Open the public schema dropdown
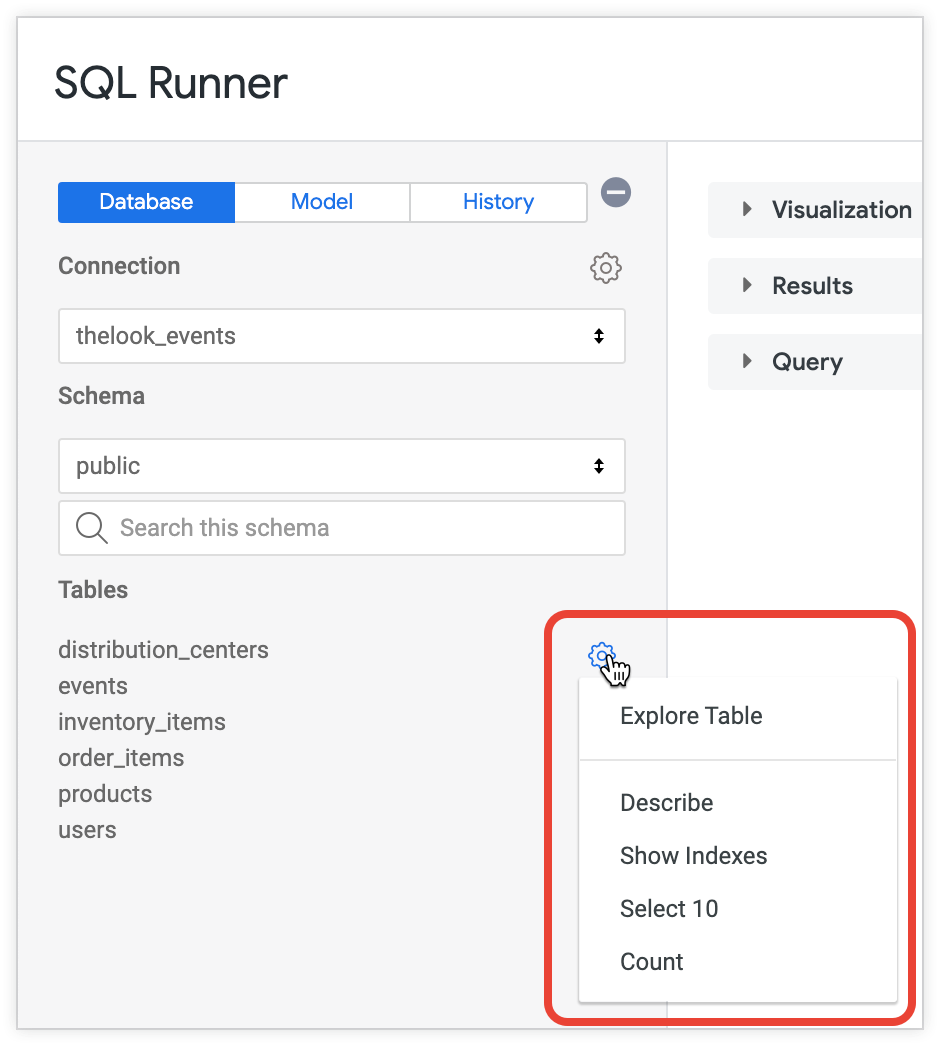Viewport: 940px width, 1046px height. 341,466
